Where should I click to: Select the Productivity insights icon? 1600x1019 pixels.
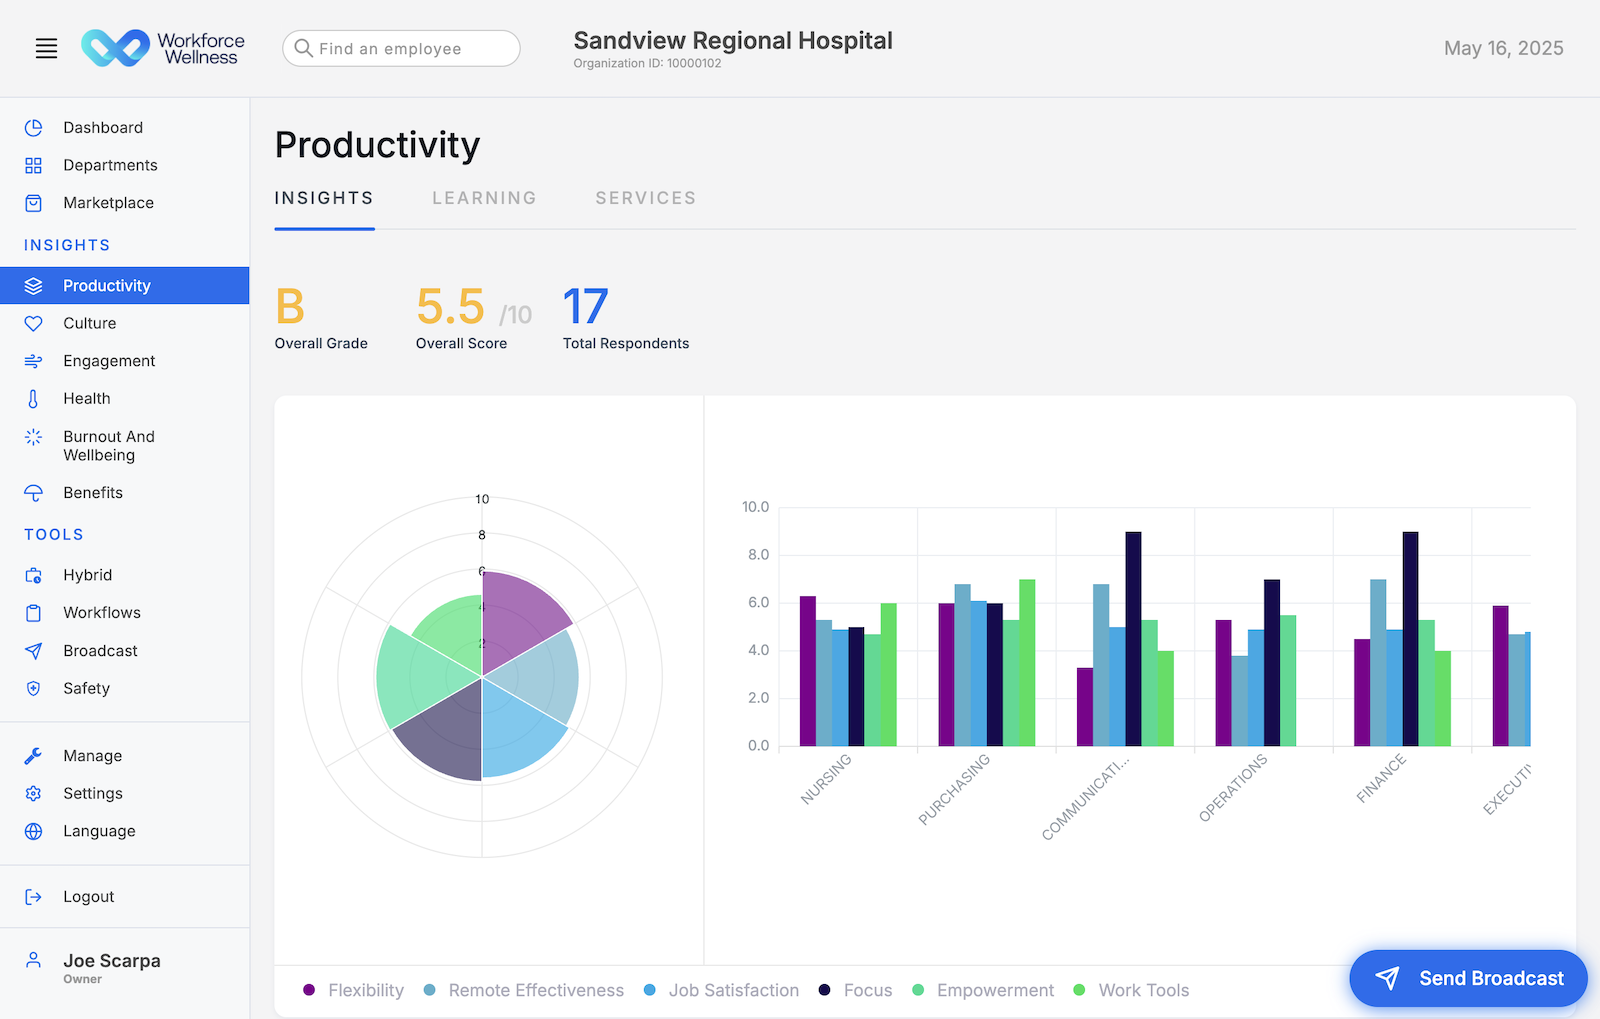tap(33, 285)
